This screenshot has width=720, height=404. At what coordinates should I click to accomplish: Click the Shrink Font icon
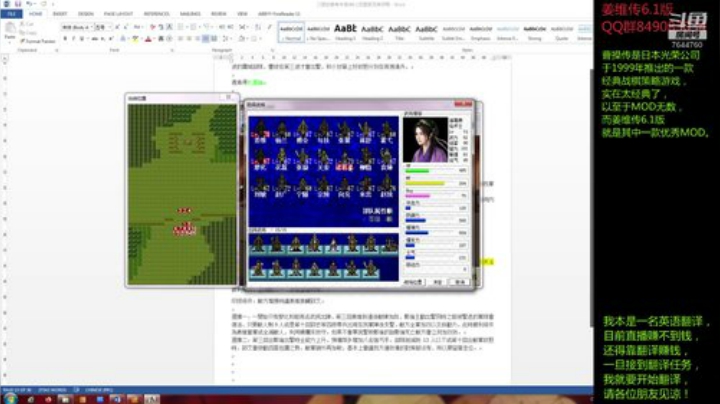pyautogui.click(x=126, y=28)
